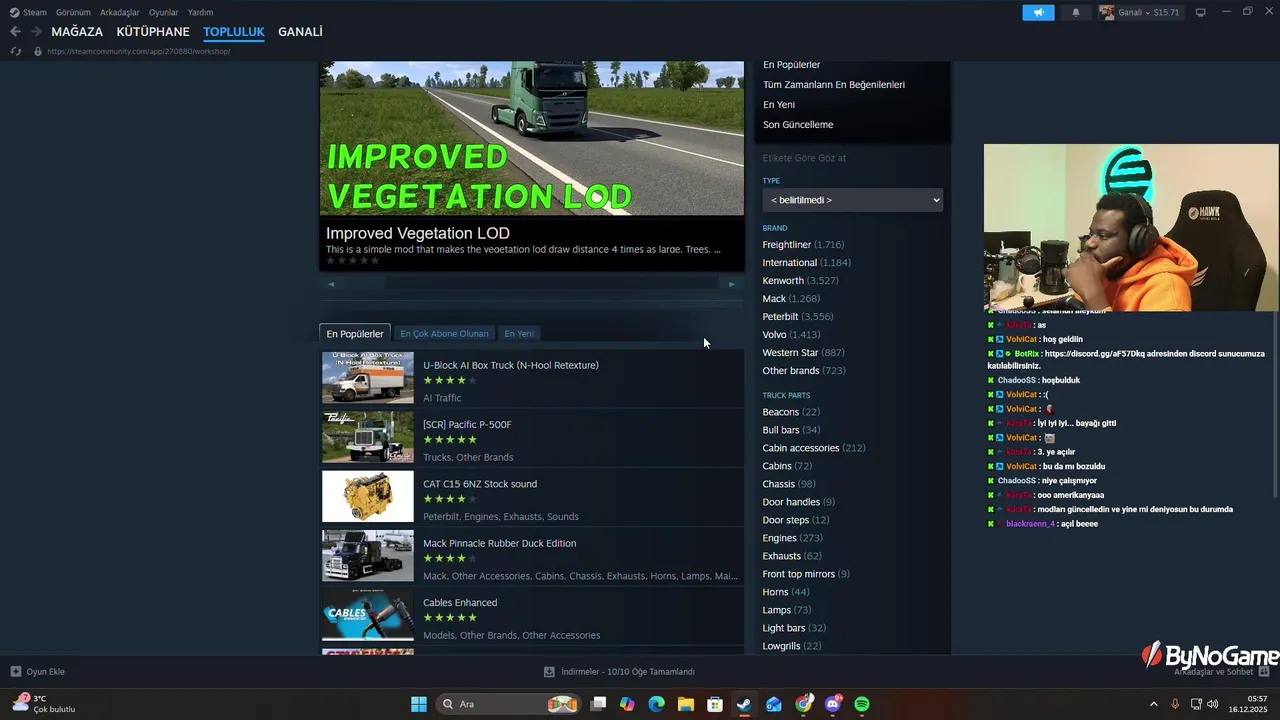The height and width of the screenshot is (720, 1280).
Task: Go to the previous featured carousel item
Action: click(331, 284)
